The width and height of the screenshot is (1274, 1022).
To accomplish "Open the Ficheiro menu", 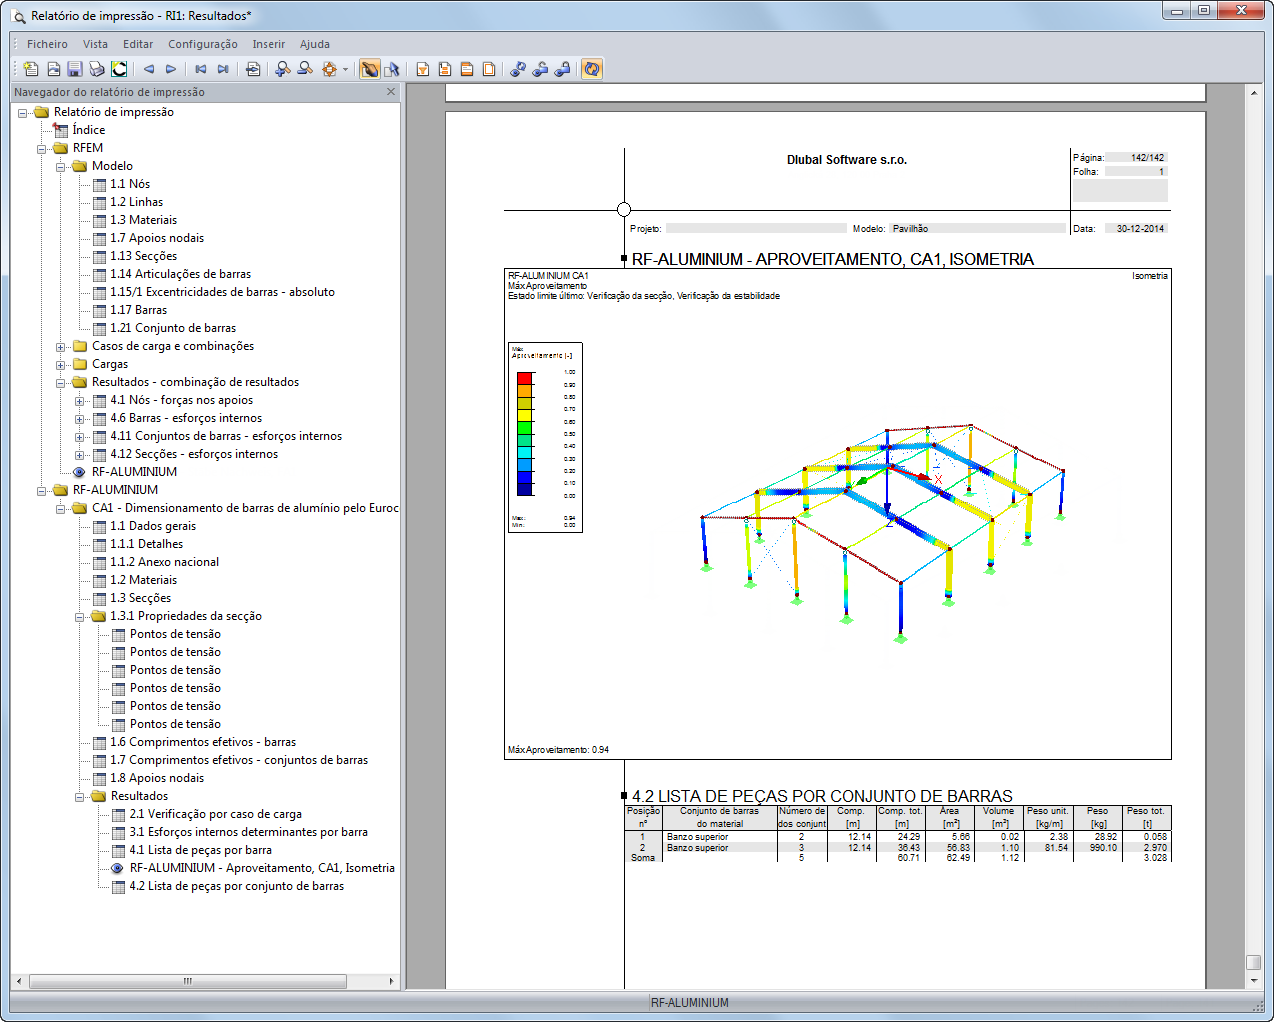I will [47, 44].
